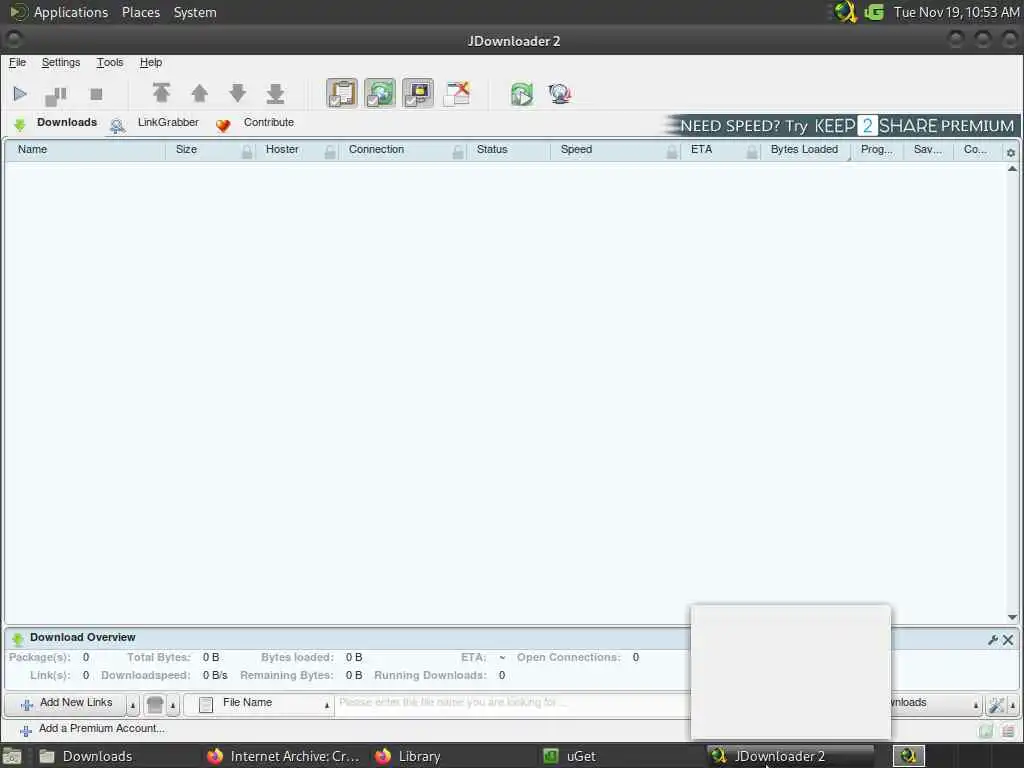
Task: Expand the bottom bar settings arrow
Action: pos(1013,705)
